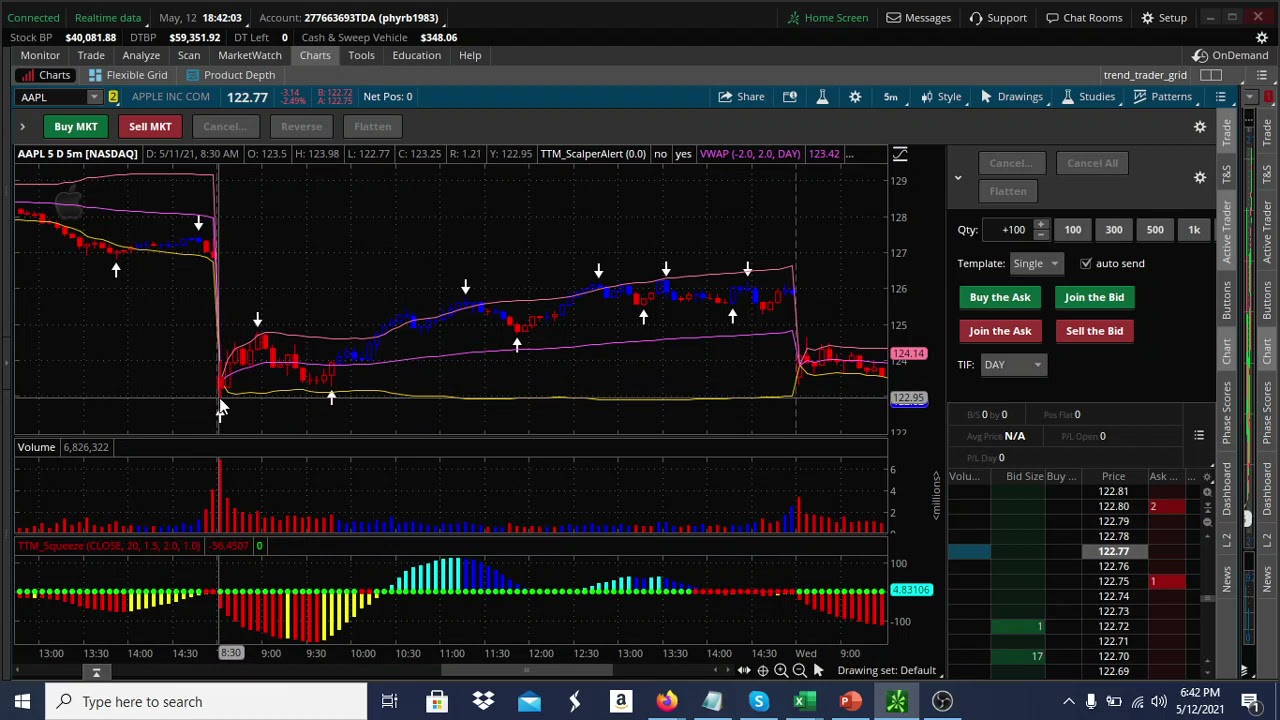Screen dimensions: 1280x720
Task: Open Excel from the taskbar
Action: click(804, 702)
